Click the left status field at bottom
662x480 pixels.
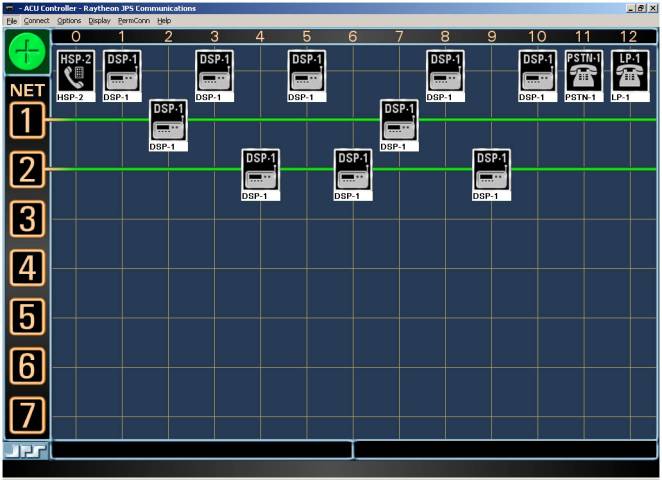point(202,450)
